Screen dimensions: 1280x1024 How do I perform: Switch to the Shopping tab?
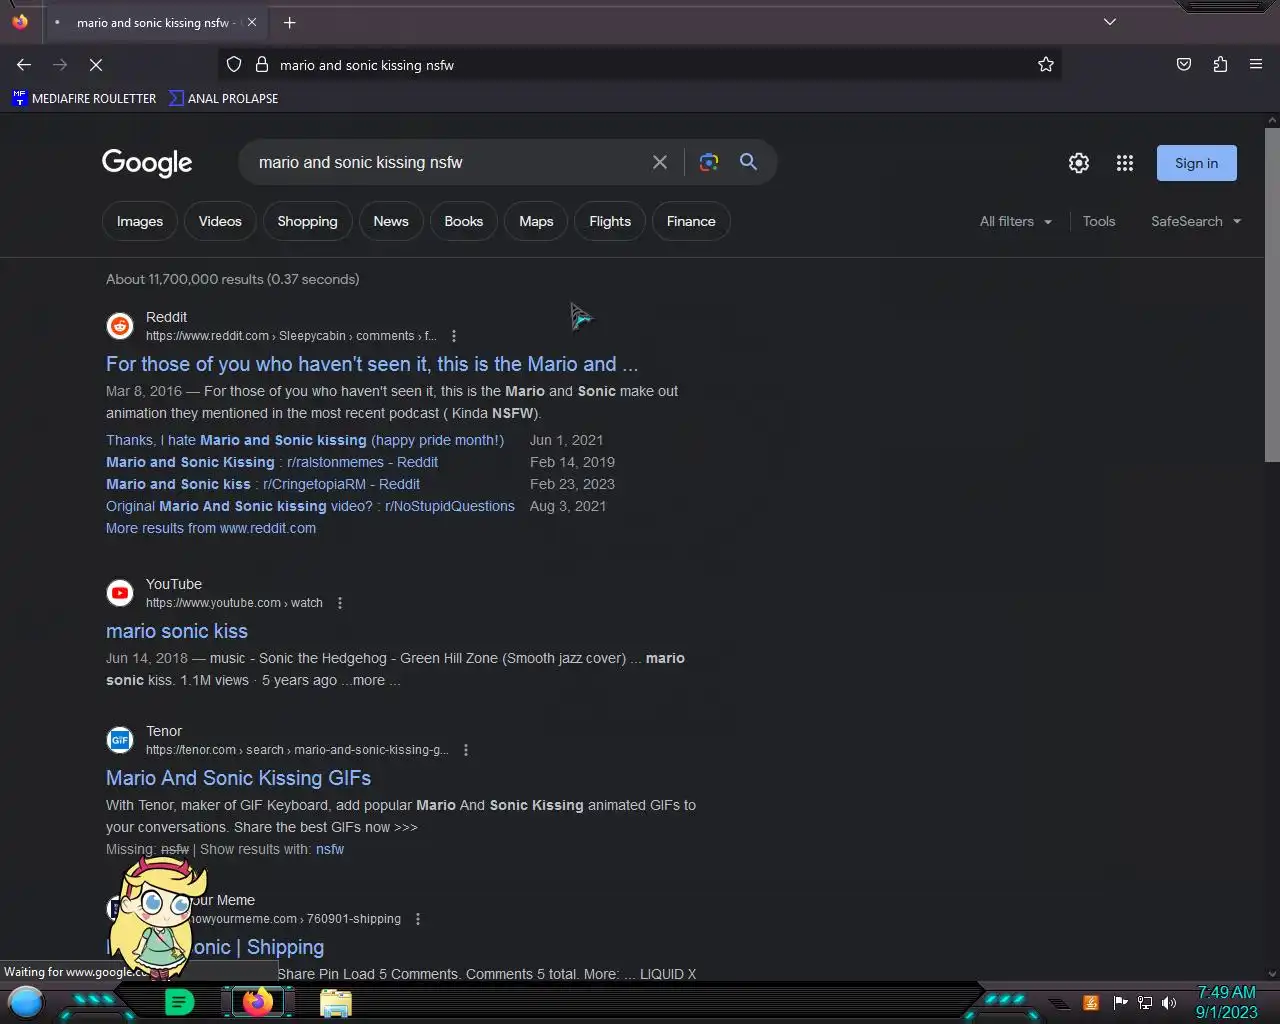pyautogui.click(x=307, y=221)
